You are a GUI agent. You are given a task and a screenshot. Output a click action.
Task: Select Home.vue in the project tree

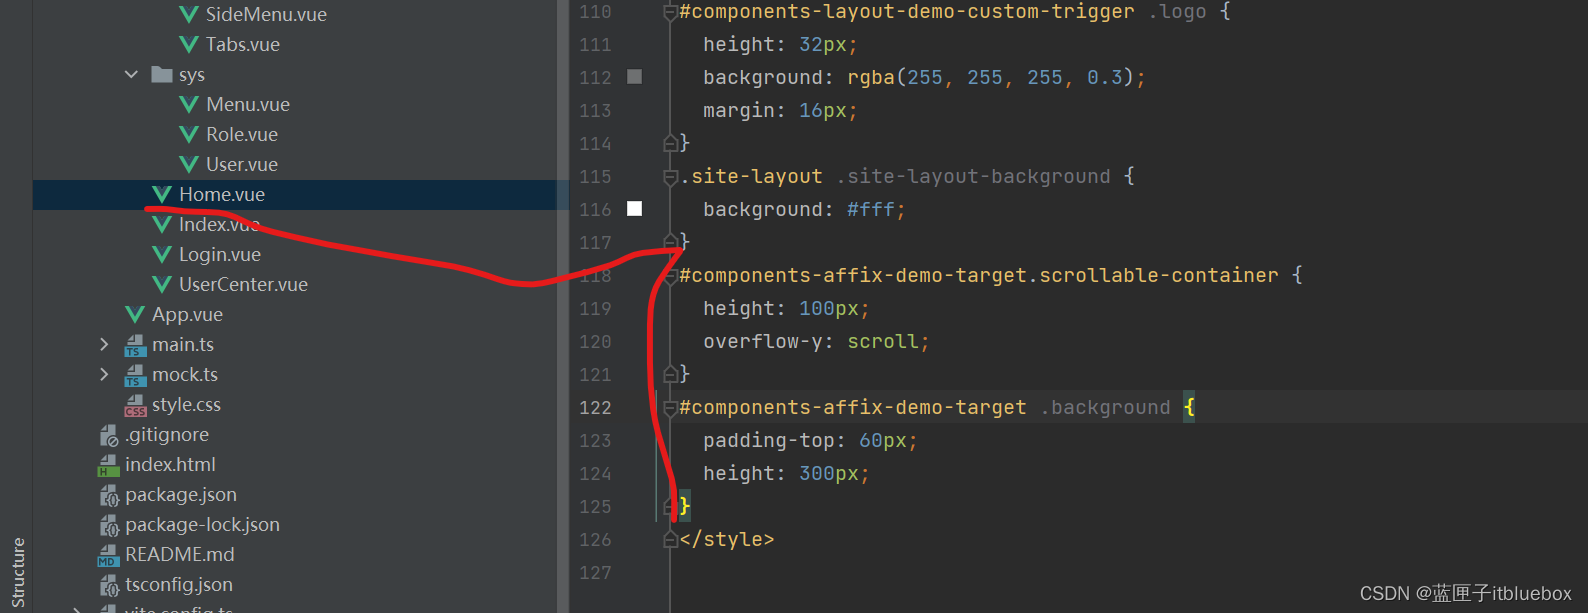[x=221, y=195]
